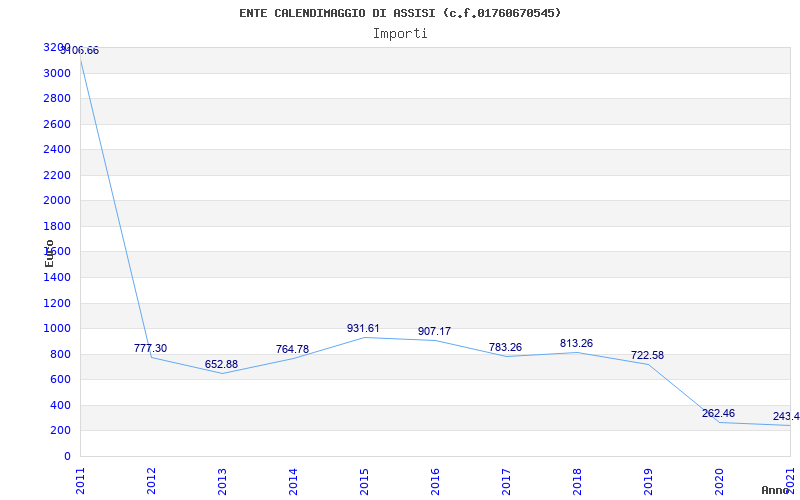The image size is (800, 500).
Task: Click the 2400 y-axis tick label
Action: pyautogui.click(x=57, y=149)
